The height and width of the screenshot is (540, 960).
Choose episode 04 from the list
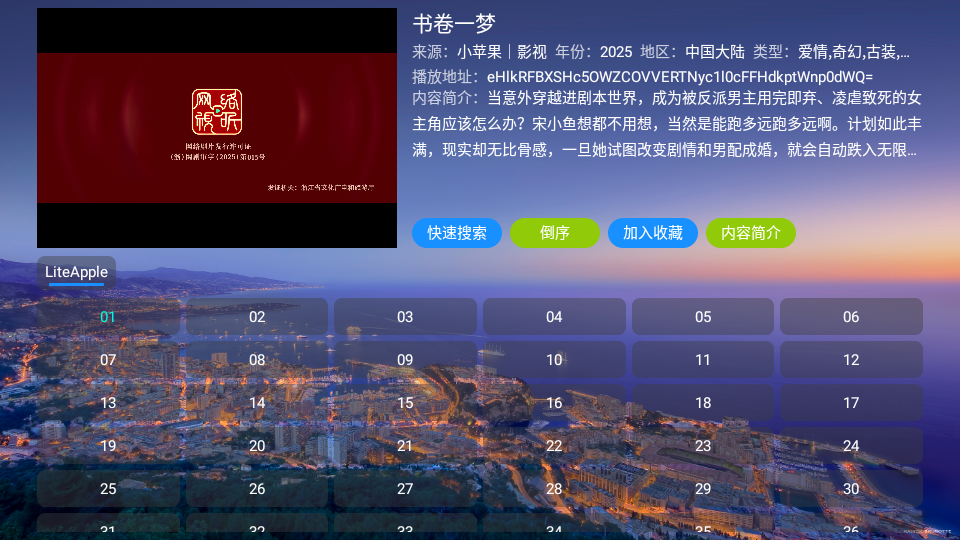pyautogui.click(x=554, y=317)
